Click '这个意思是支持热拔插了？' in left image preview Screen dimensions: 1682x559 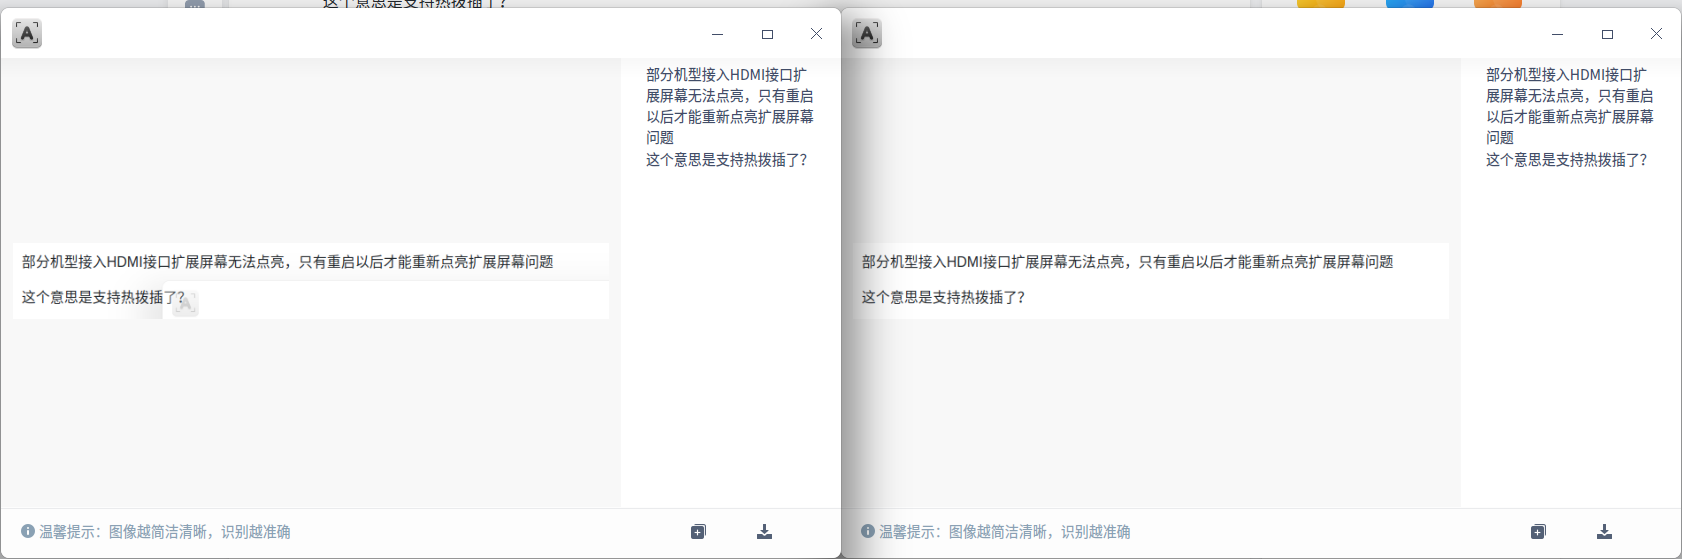(103, 297)
